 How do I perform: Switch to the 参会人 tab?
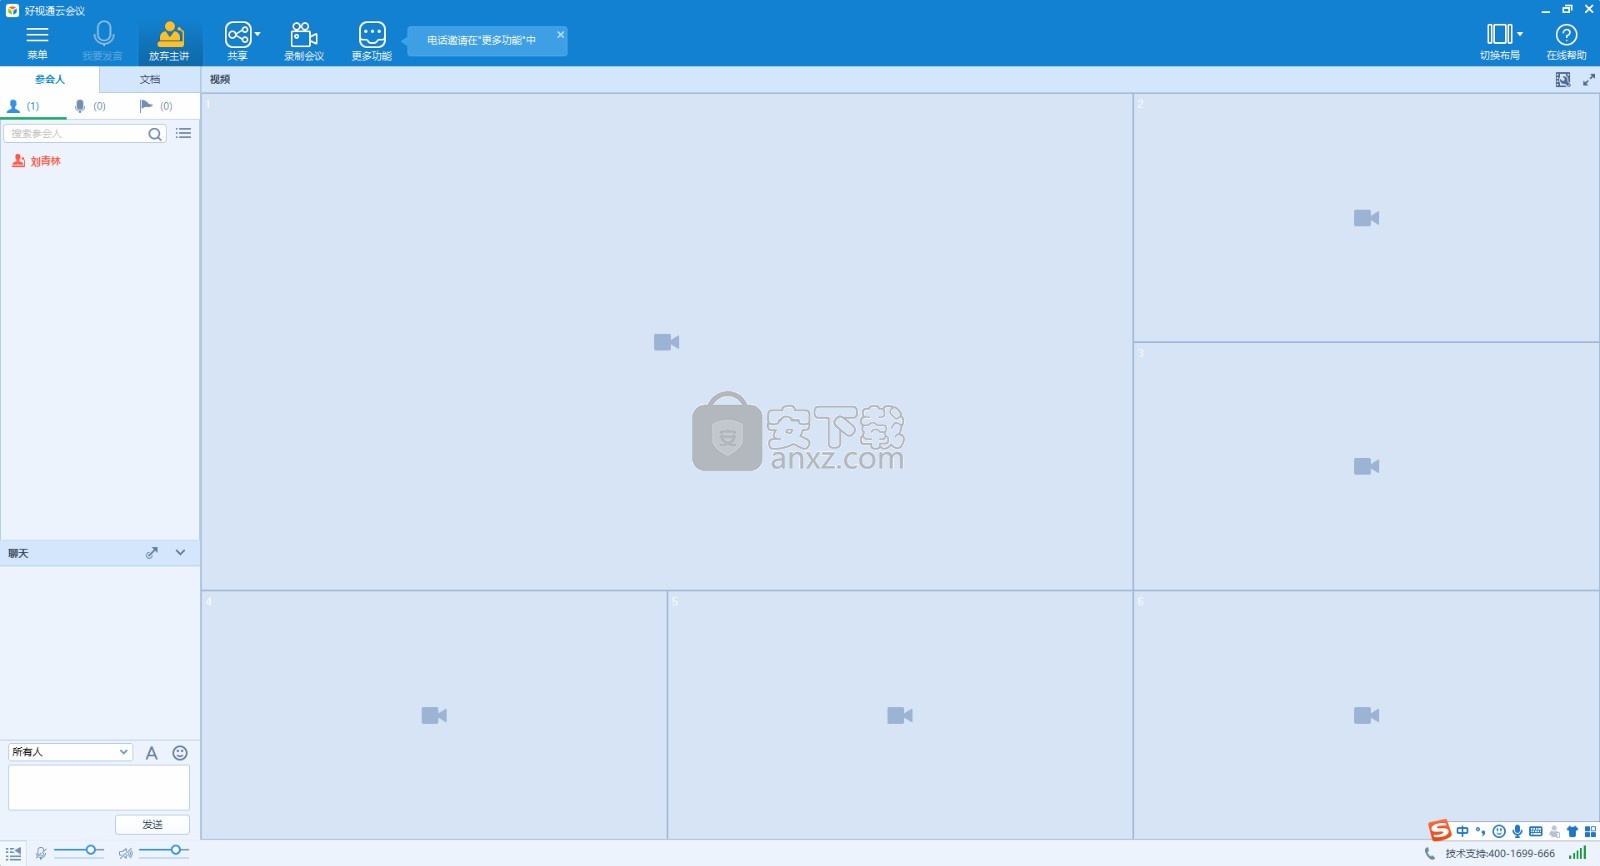point(50,79)
